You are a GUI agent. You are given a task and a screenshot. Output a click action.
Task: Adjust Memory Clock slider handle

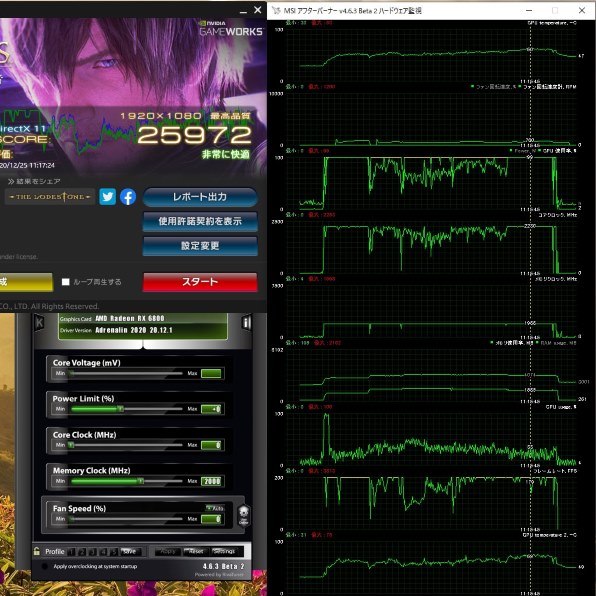[141, 481]
